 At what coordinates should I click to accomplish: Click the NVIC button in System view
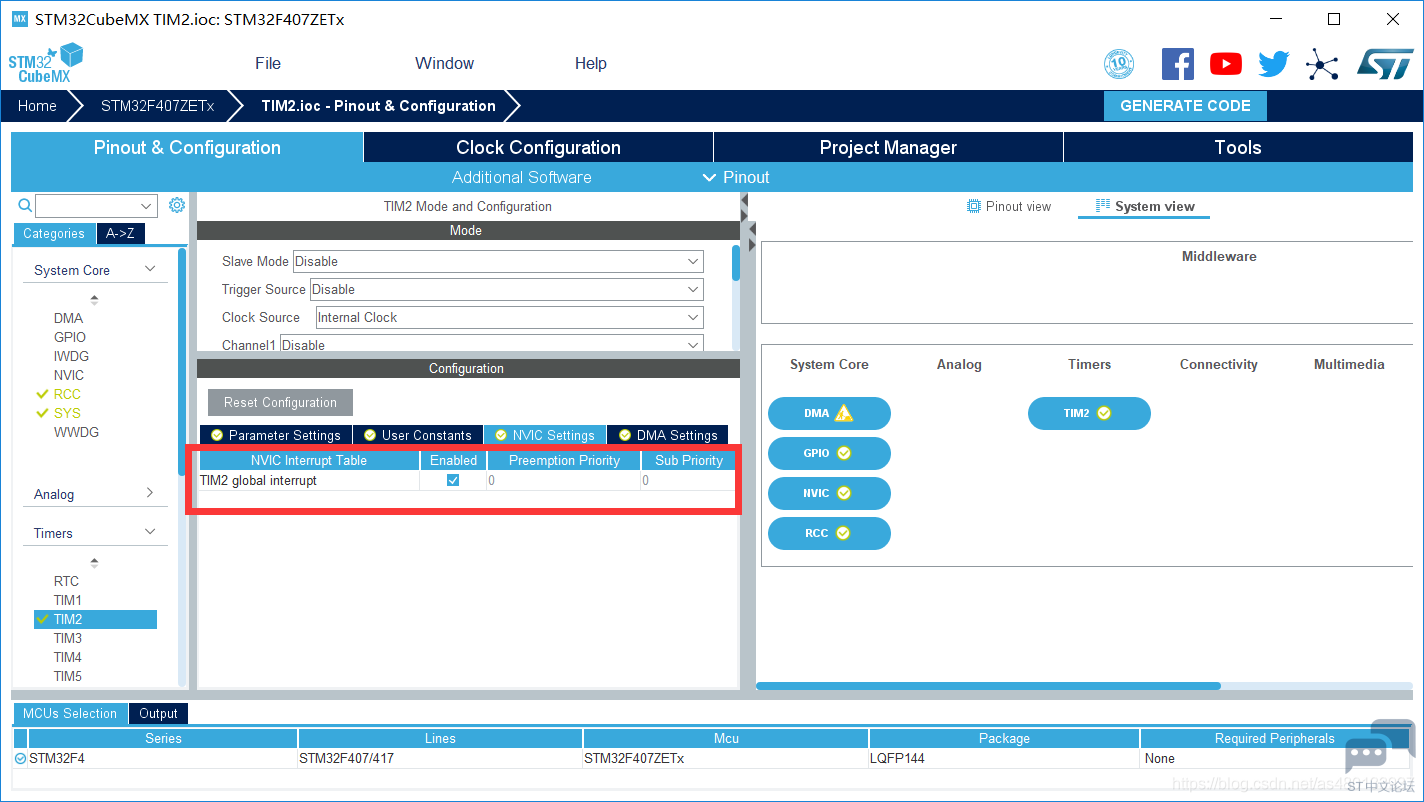click(829, 493)
